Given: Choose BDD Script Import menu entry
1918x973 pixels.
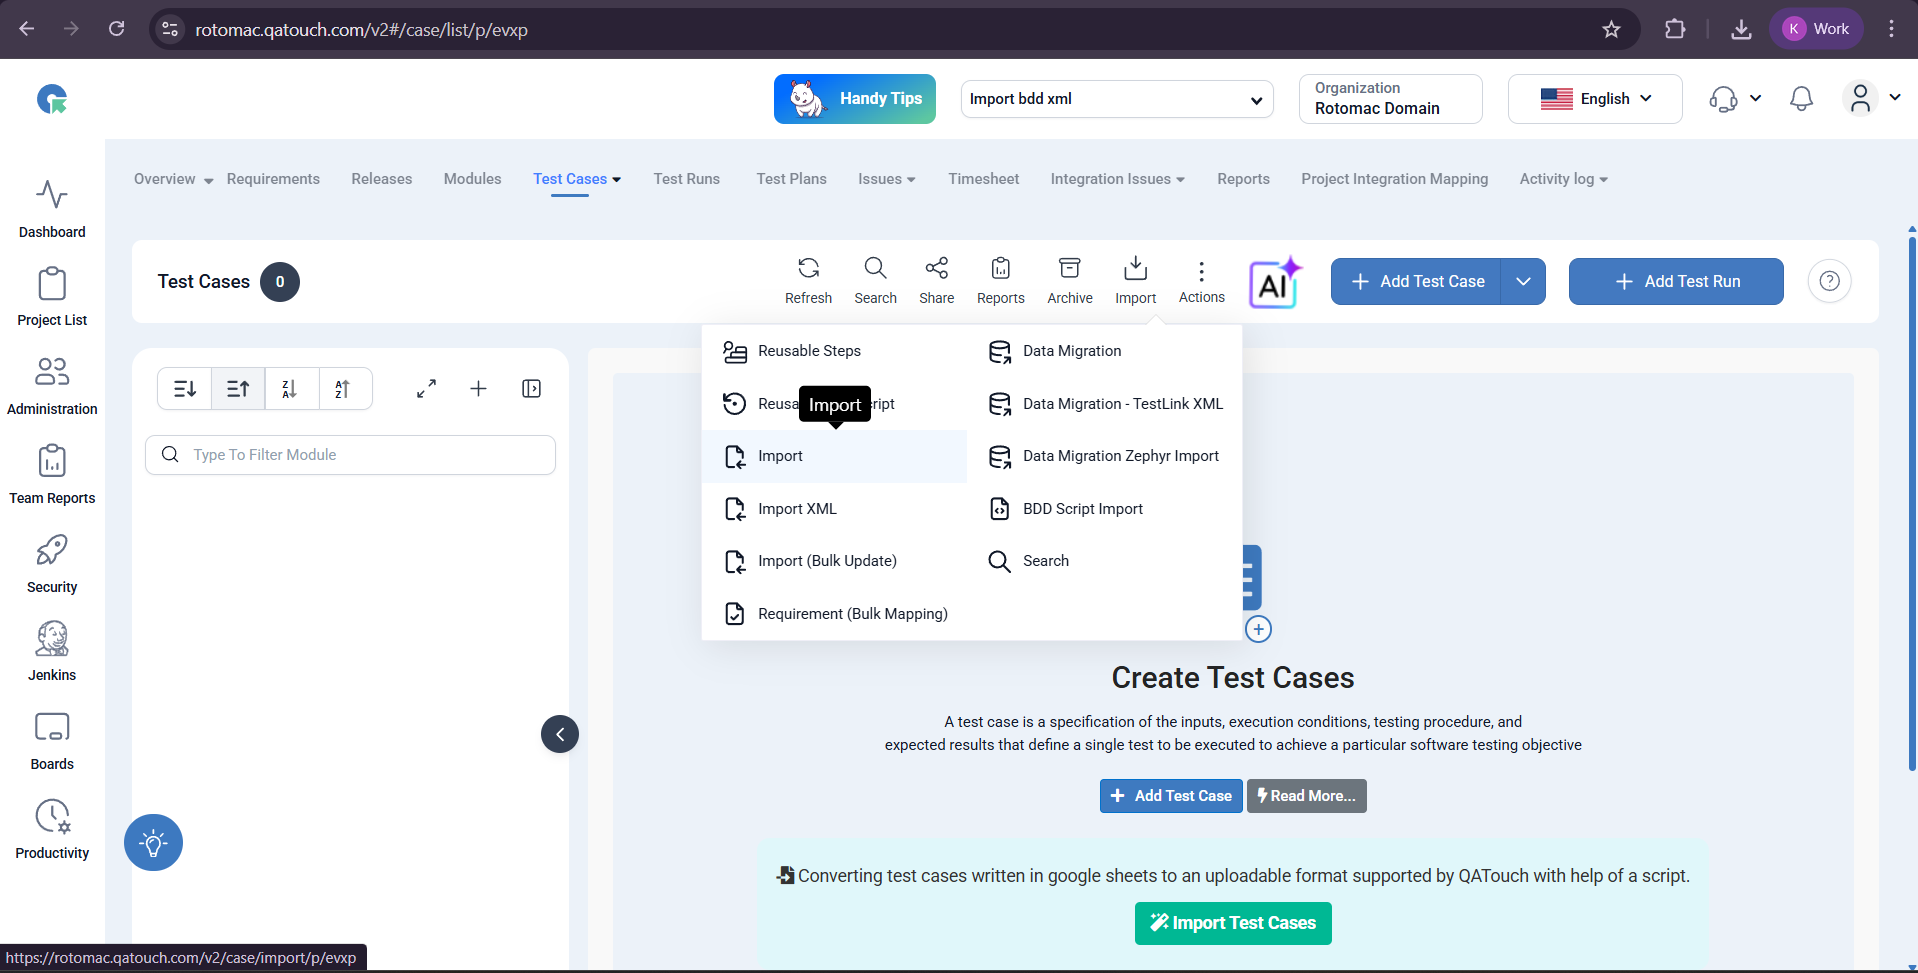Looking at the screenshot, I should 1082,509.
